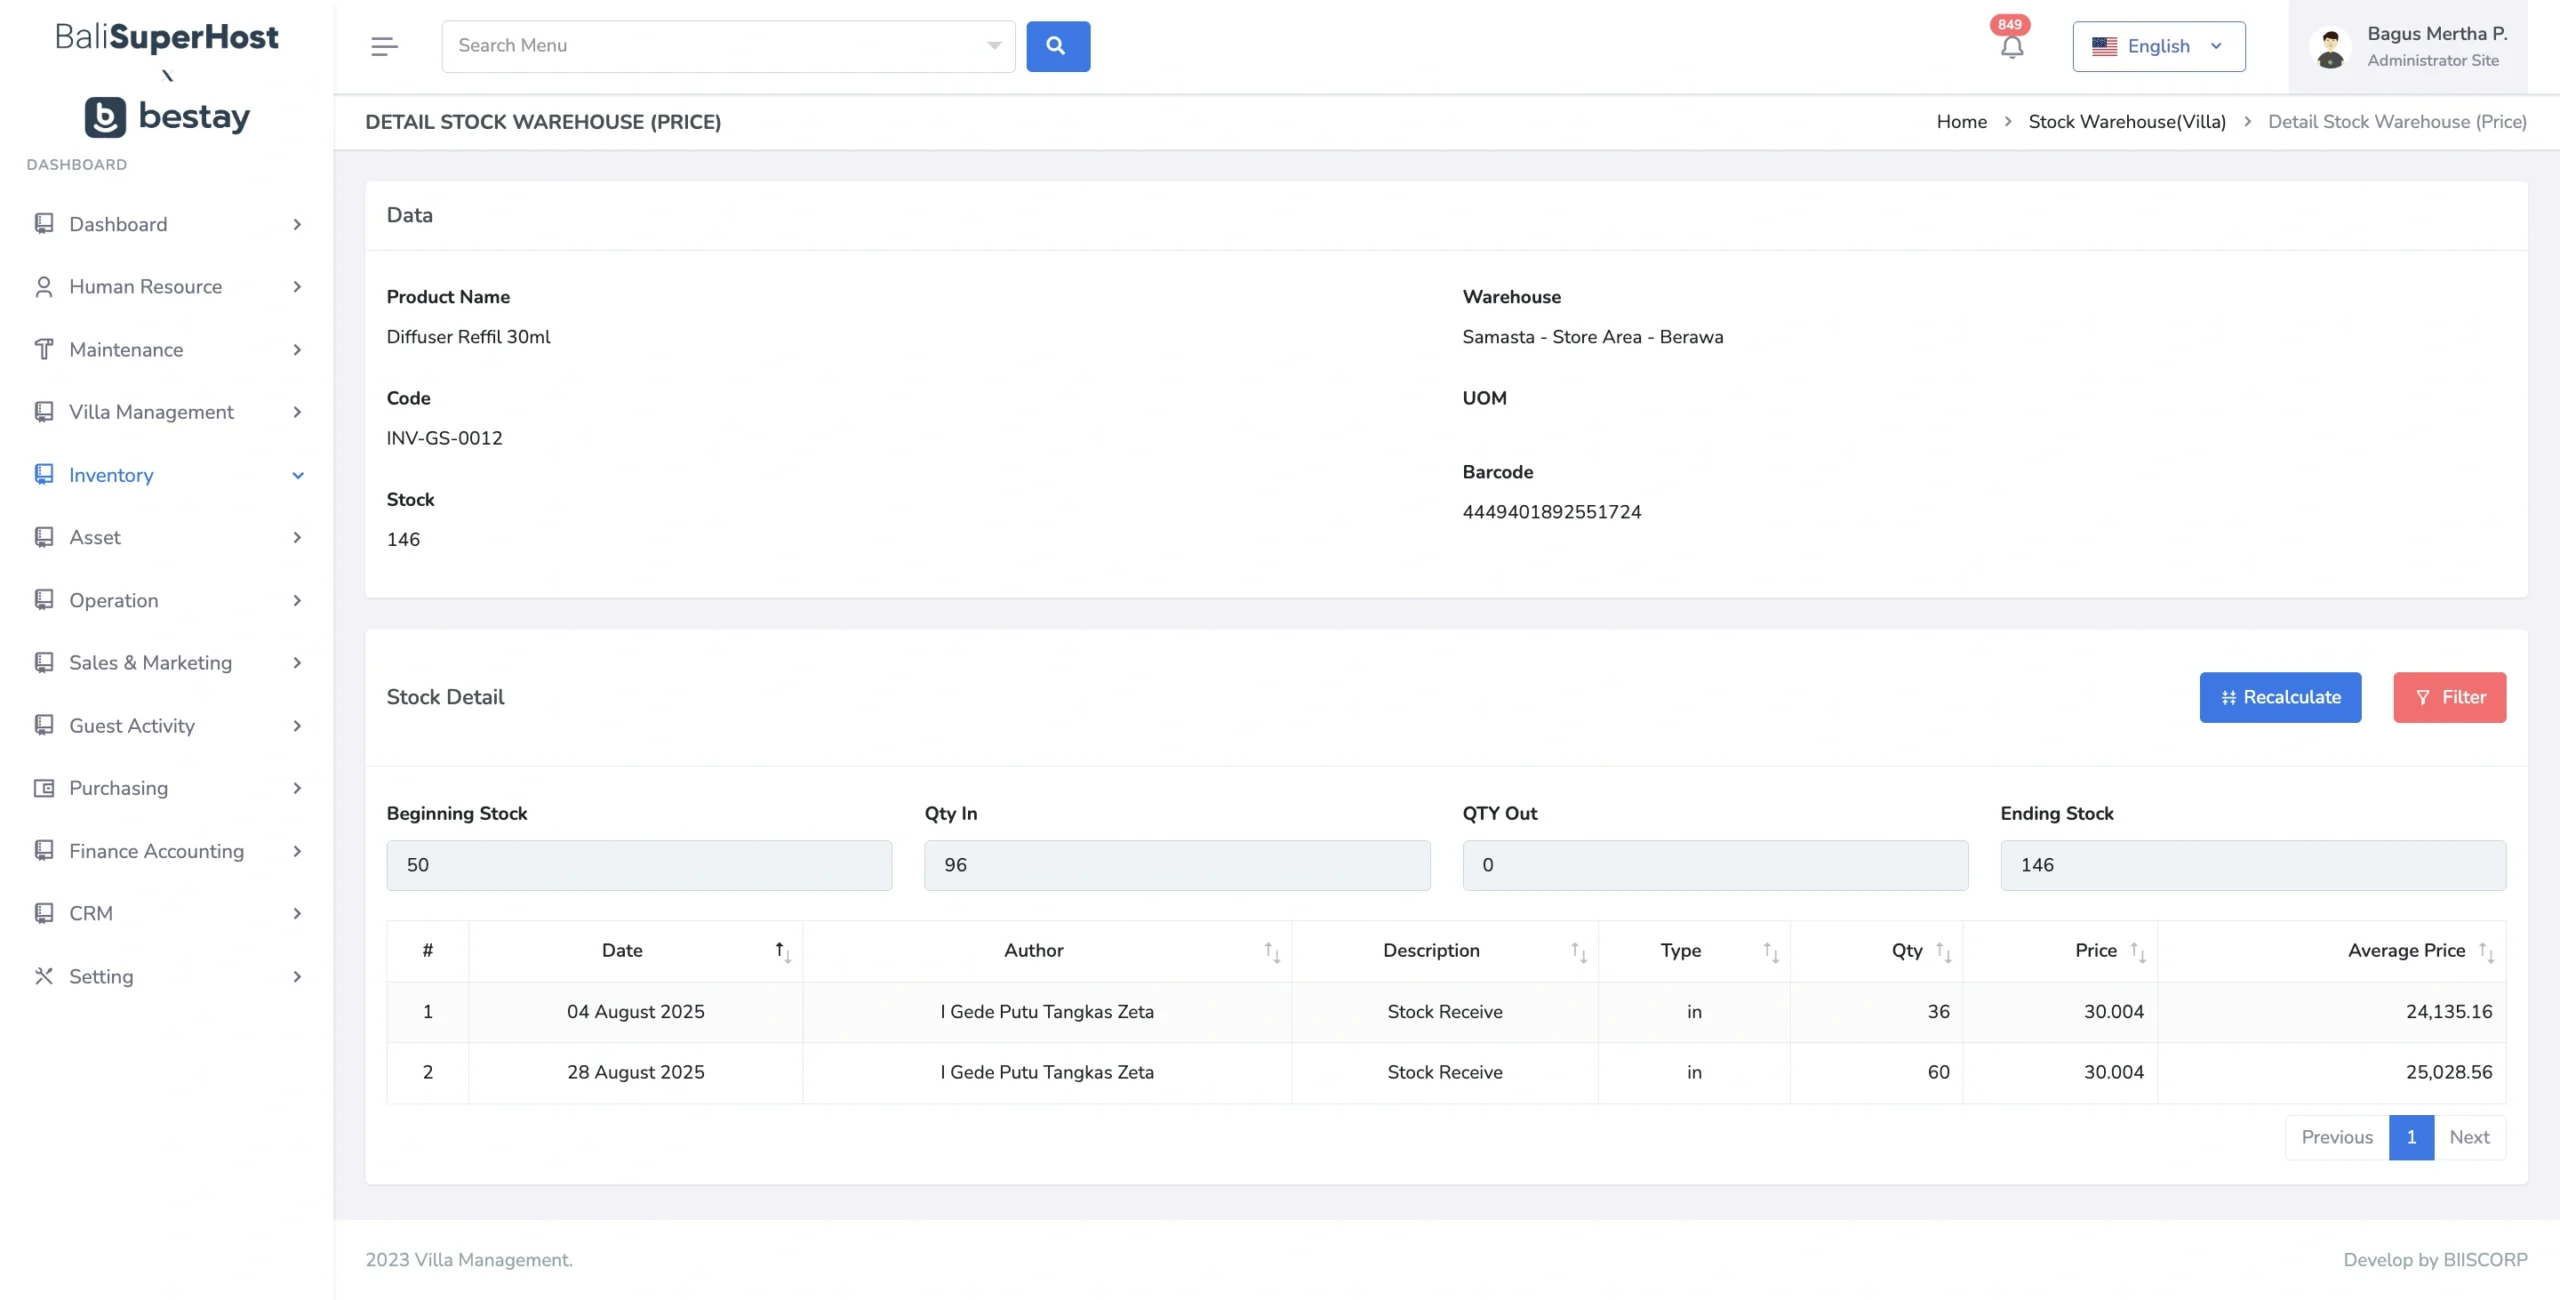Image resolution: width=2560 pixels, height=1300 pixels.
Task: Expand Villa Management submenu chevron
Action: pos(297,412)
